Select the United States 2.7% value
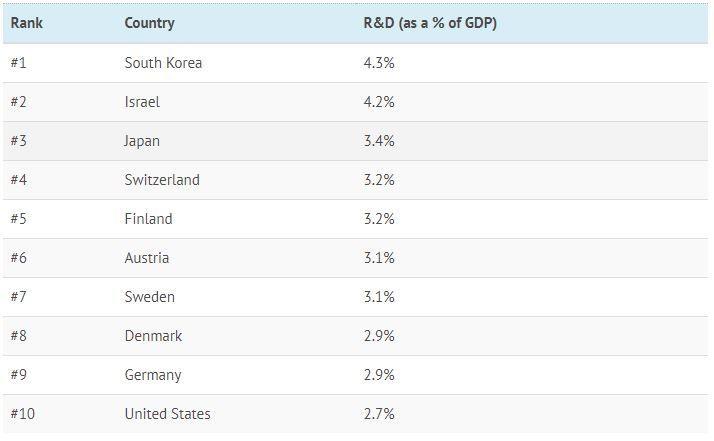Image resolution: width=714 pixels, height=441 pixels. tap(379, 414)
